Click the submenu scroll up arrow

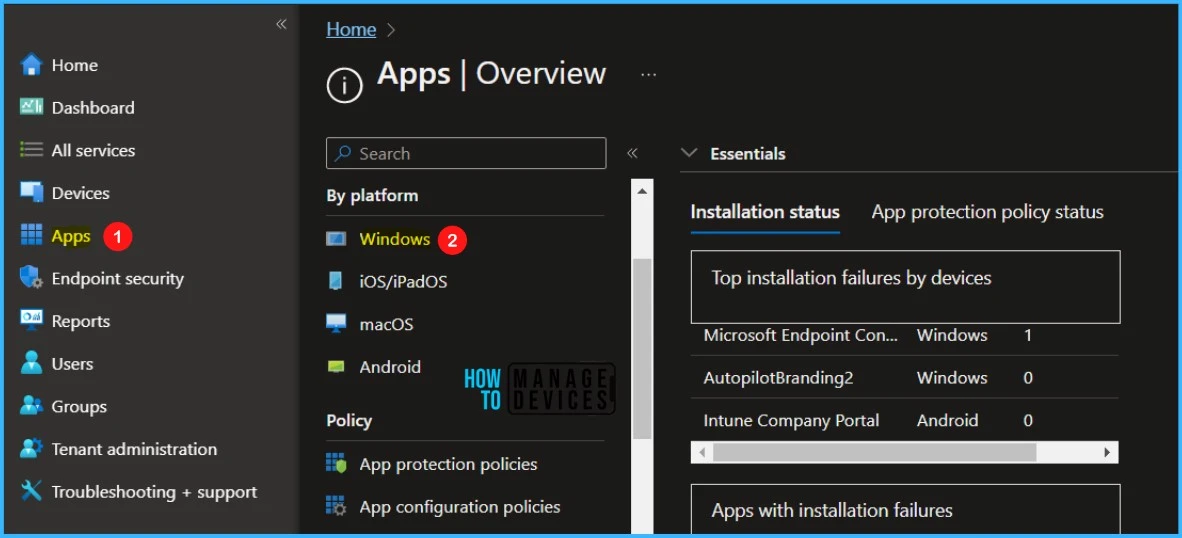(642, 191)
